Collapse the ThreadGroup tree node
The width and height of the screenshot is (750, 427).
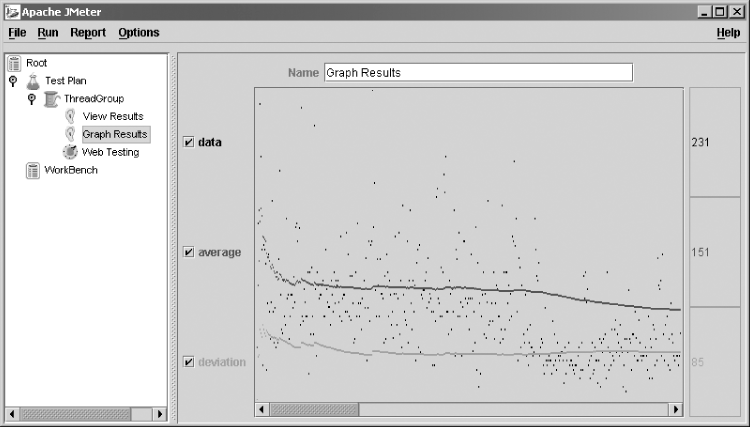pos(32,99)
